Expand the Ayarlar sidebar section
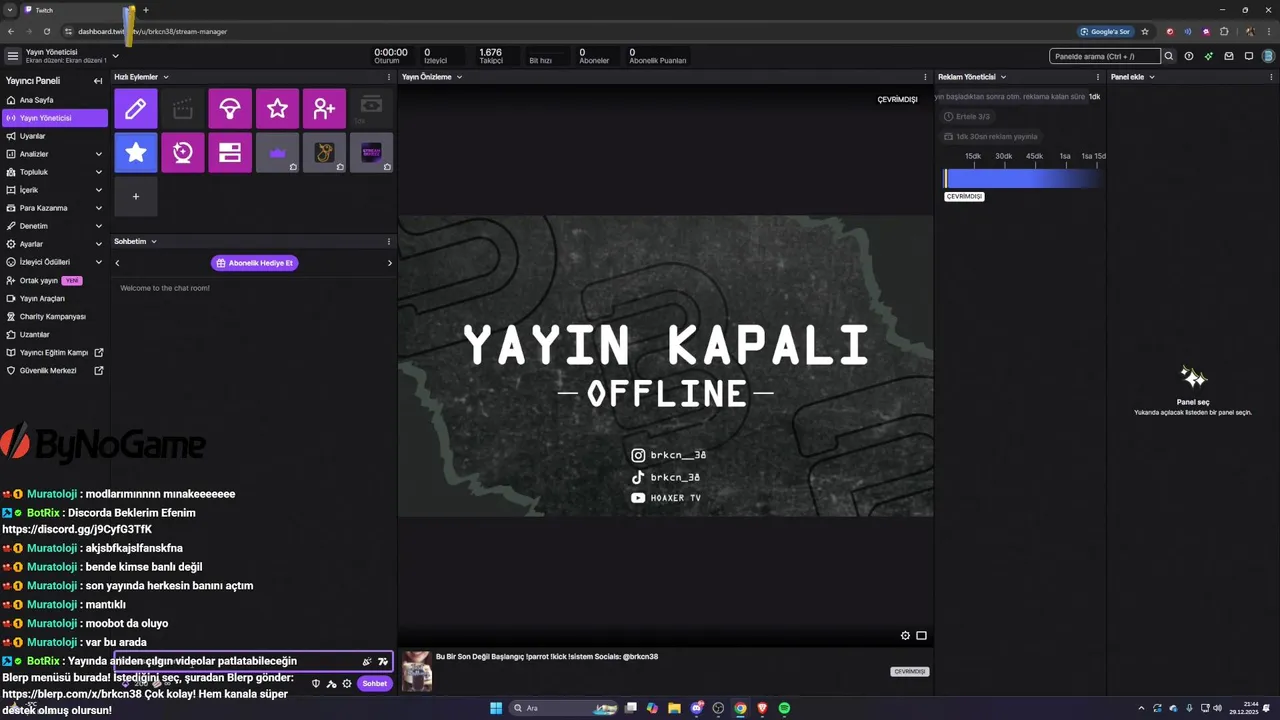This screenshot has height=720, width=1280. click(x=98, y=244)
